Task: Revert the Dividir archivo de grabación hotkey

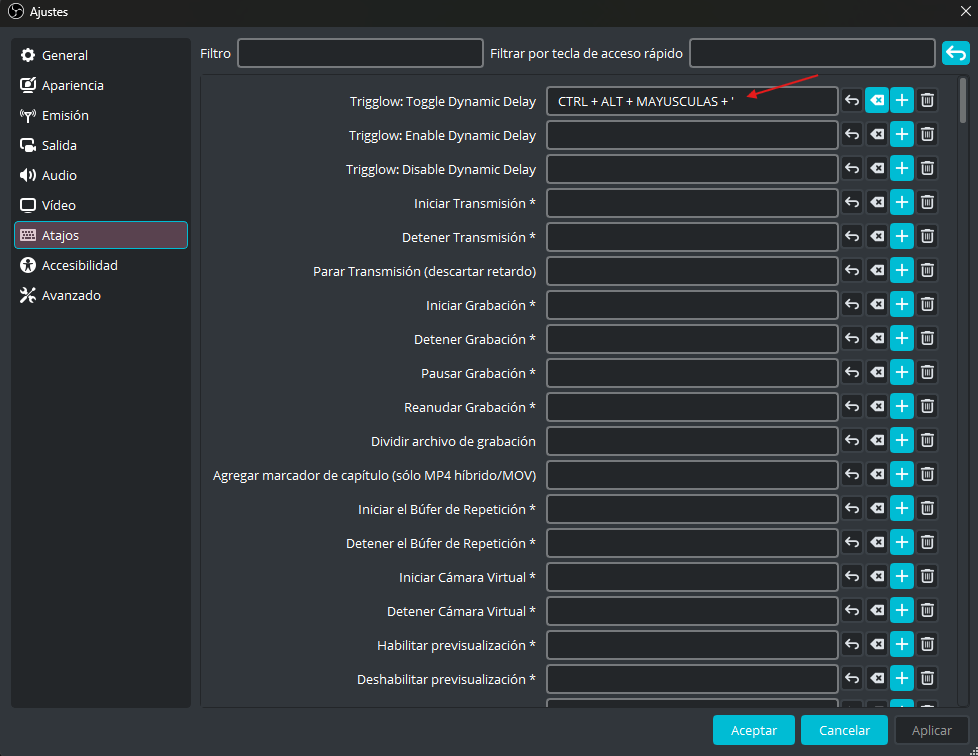Action: [x=852, y=440]
